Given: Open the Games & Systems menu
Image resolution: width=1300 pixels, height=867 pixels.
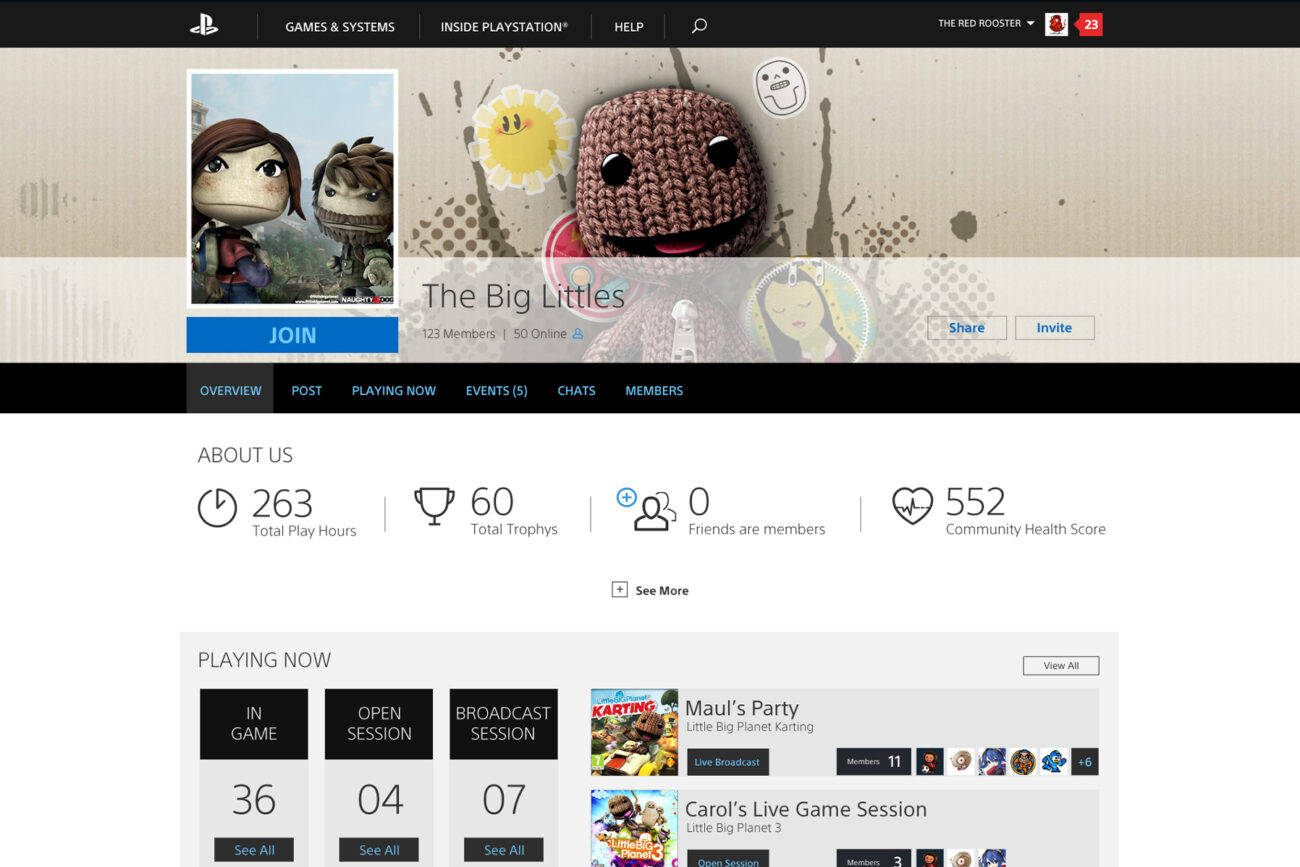Looking at the screenshot, I should 340,27.
